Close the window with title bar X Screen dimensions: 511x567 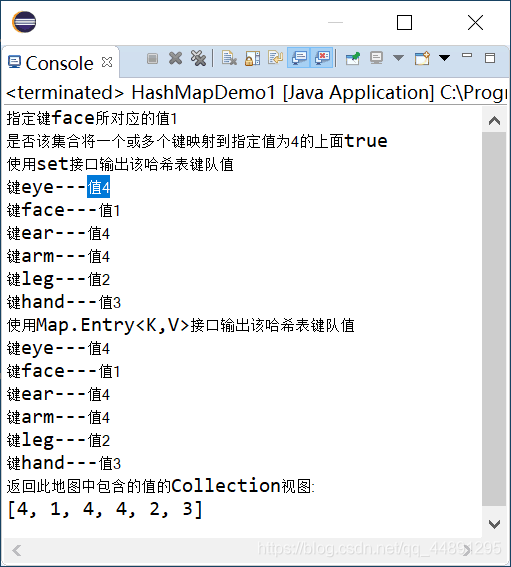pos(475,22)
